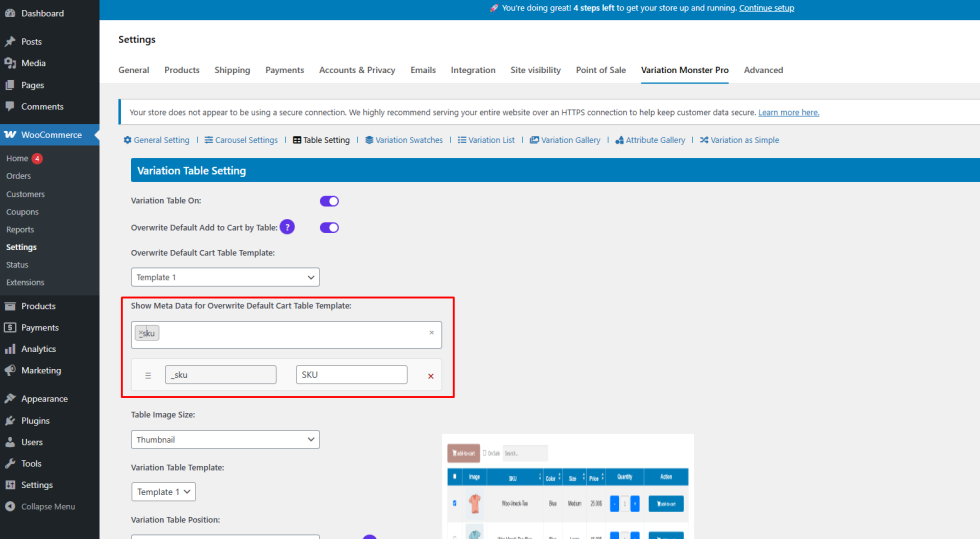Click the Posts pin icon
980x539 pixels.
[10, 41]
